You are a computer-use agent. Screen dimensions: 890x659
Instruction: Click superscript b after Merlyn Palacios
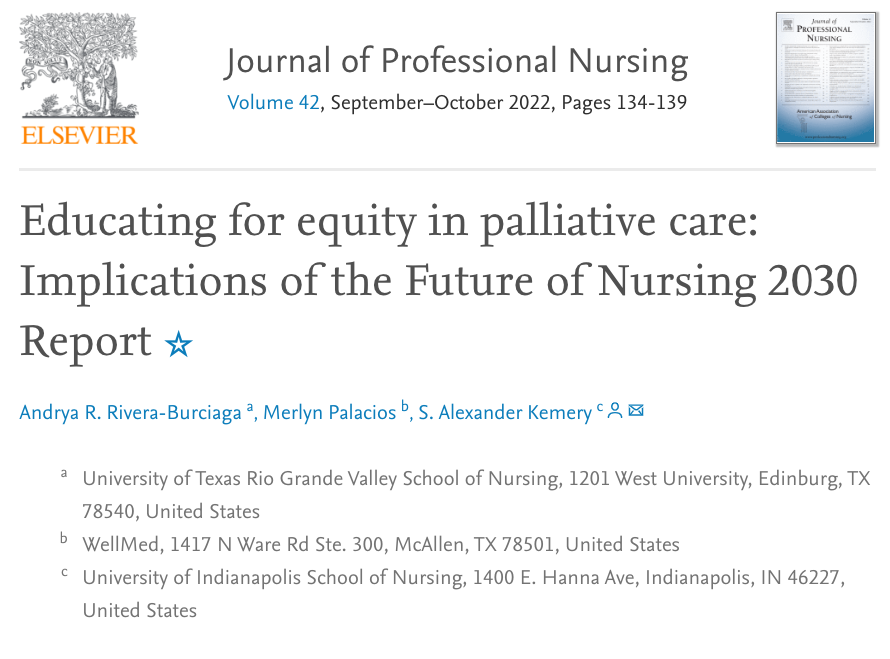[x=405, y=406]
